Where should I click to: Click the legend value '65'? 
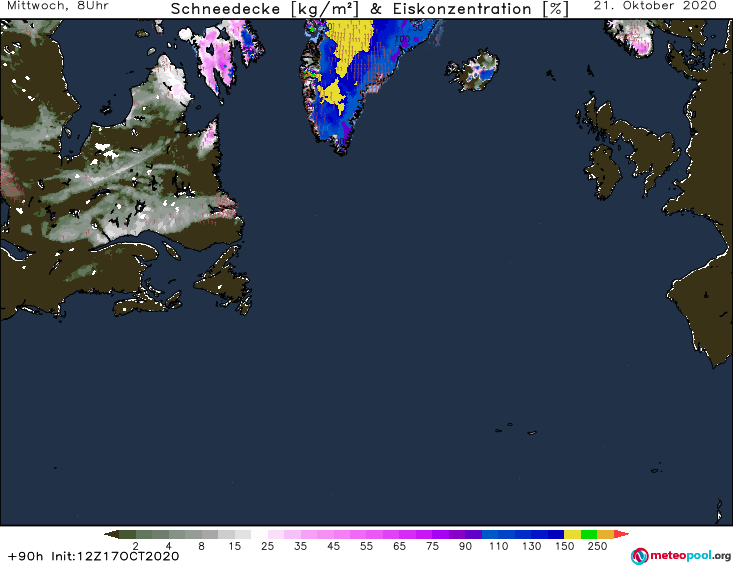399,546
